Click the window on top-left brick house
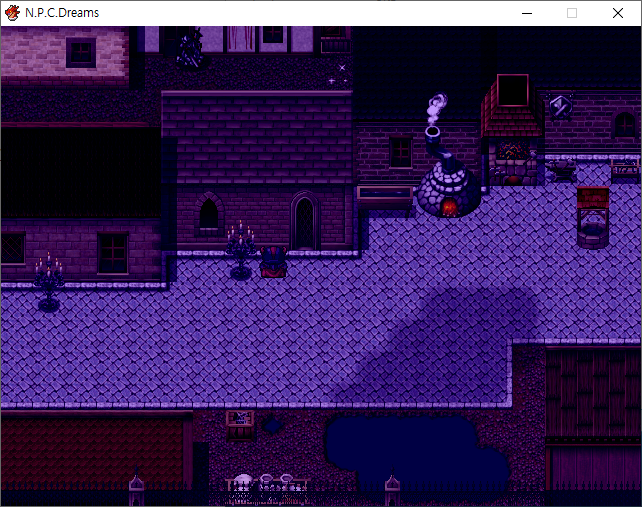Viewport: 642px width, 507px height. point(81,52)
